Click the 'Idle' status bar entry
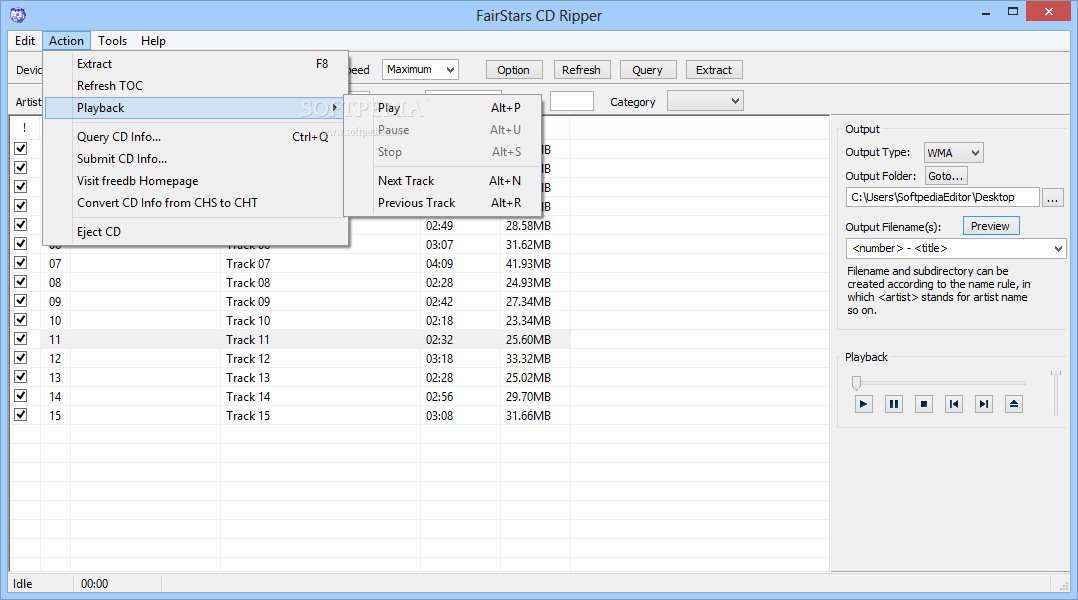 (23, 584)
